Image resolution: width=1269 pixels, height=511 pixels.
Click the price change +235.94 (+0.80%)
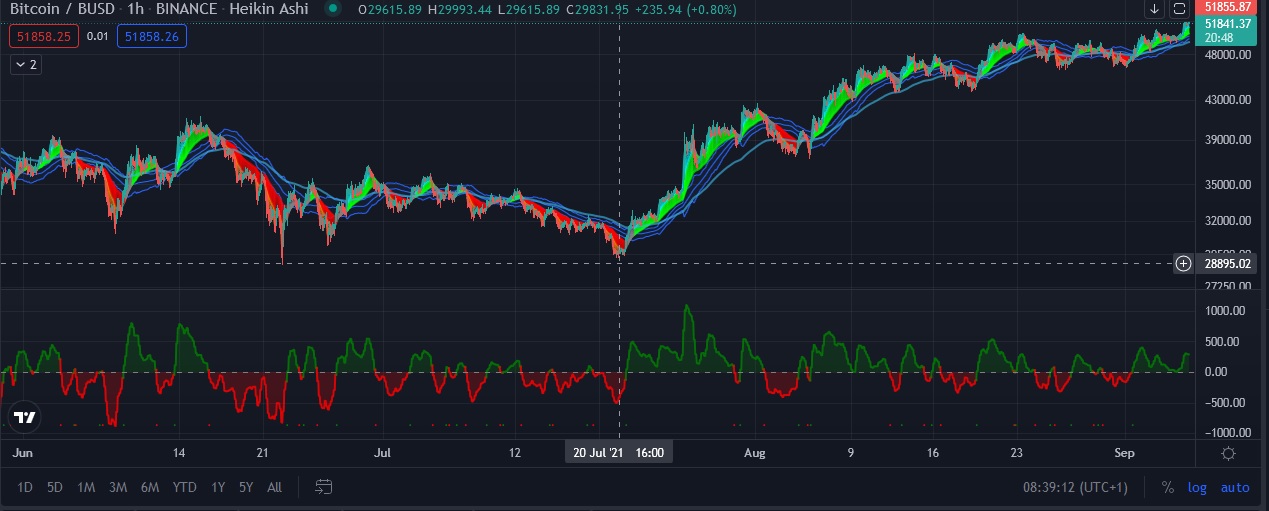(685, 10)
